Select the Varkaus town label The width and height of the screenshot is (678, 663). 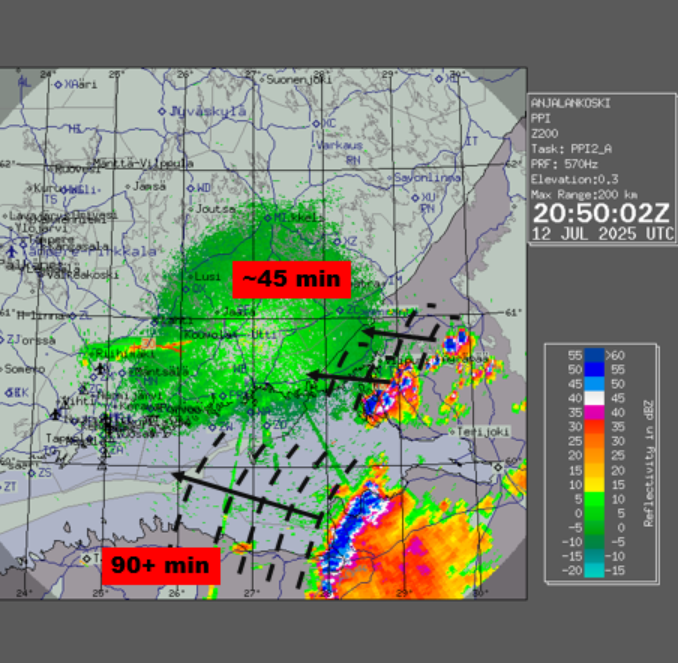339,145
